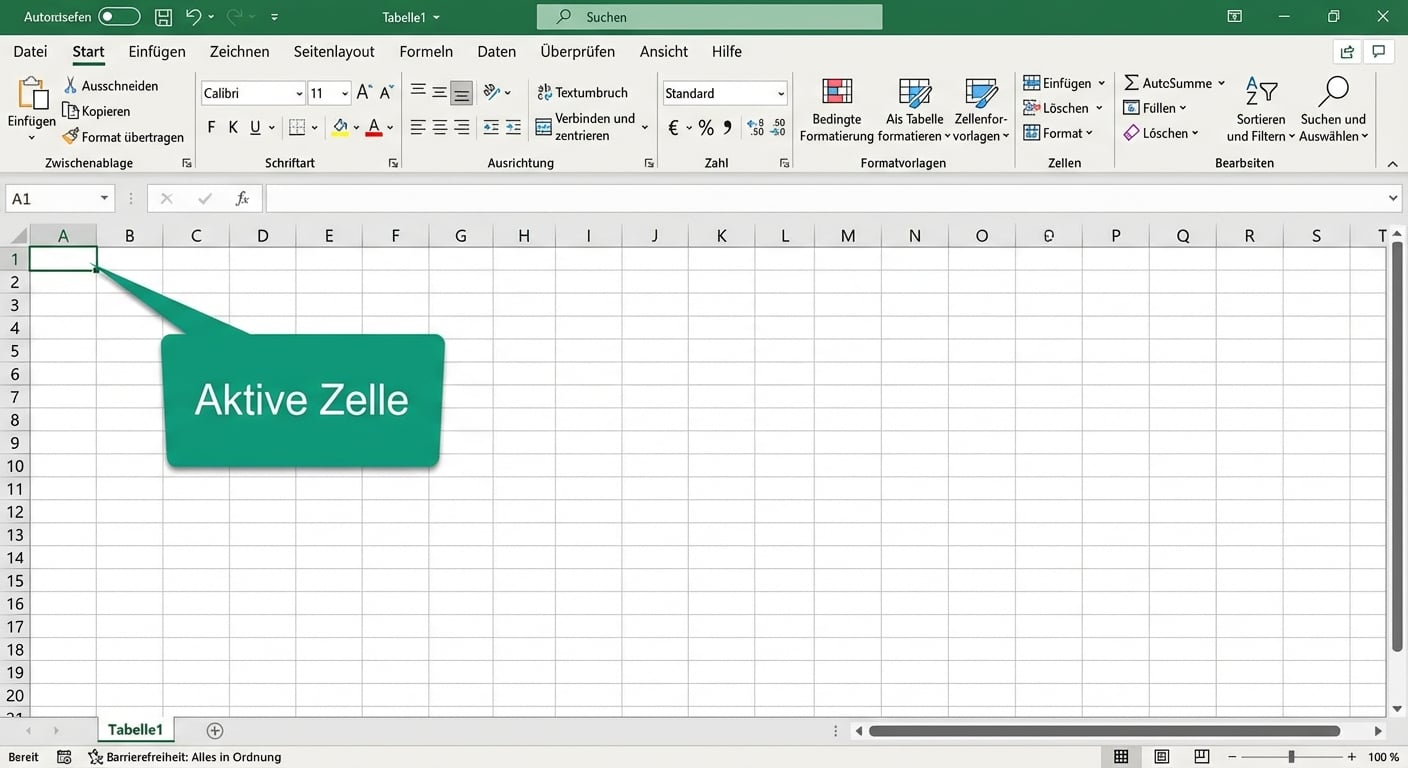
Task: Open the Überprüfen tab
Action: [577, 51]
